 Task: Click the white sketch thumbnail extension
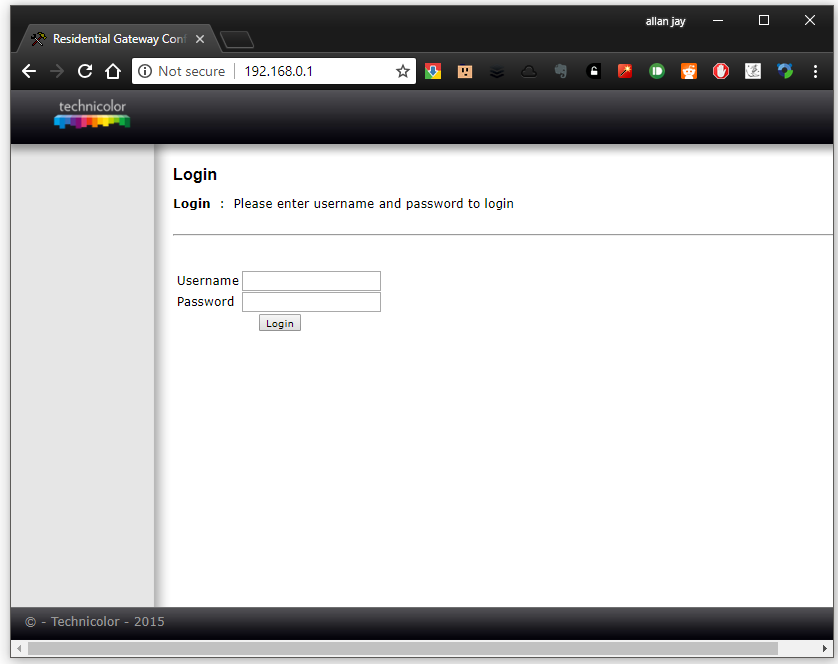click(753, 71)
